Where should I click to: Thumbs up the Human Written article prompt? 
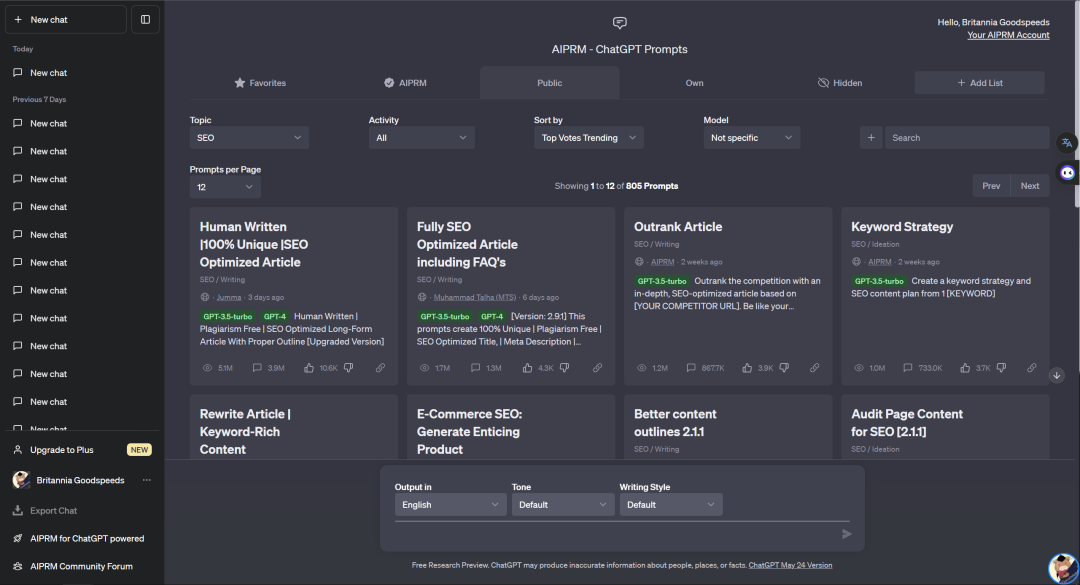click(x=310, y=368)
